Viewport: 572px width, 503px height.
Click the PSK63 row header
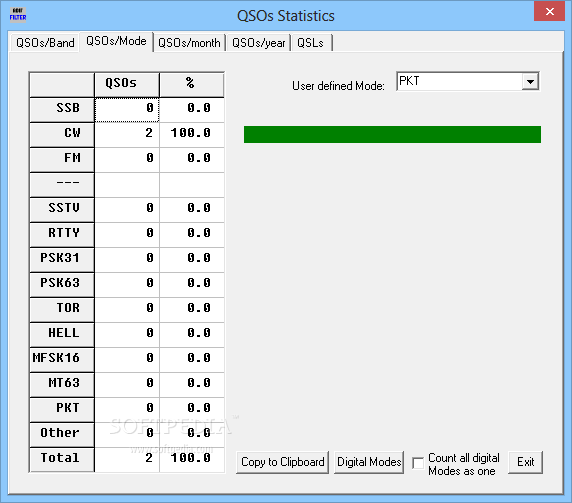point(62,285)
